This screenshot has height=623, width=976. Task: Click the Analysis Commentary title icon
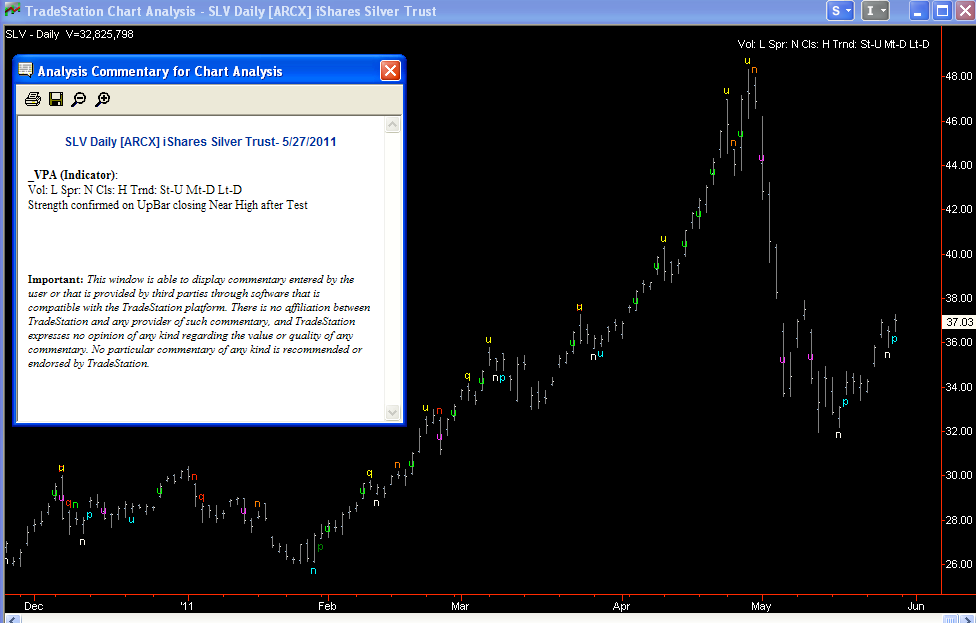point(25,70)
